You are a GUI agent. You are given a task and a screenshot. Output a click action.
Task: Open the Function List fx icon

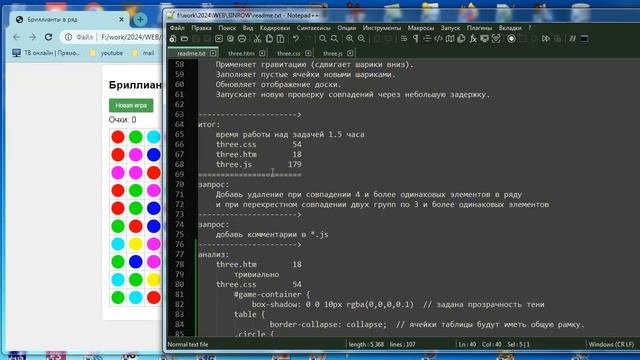click(473, 39)
